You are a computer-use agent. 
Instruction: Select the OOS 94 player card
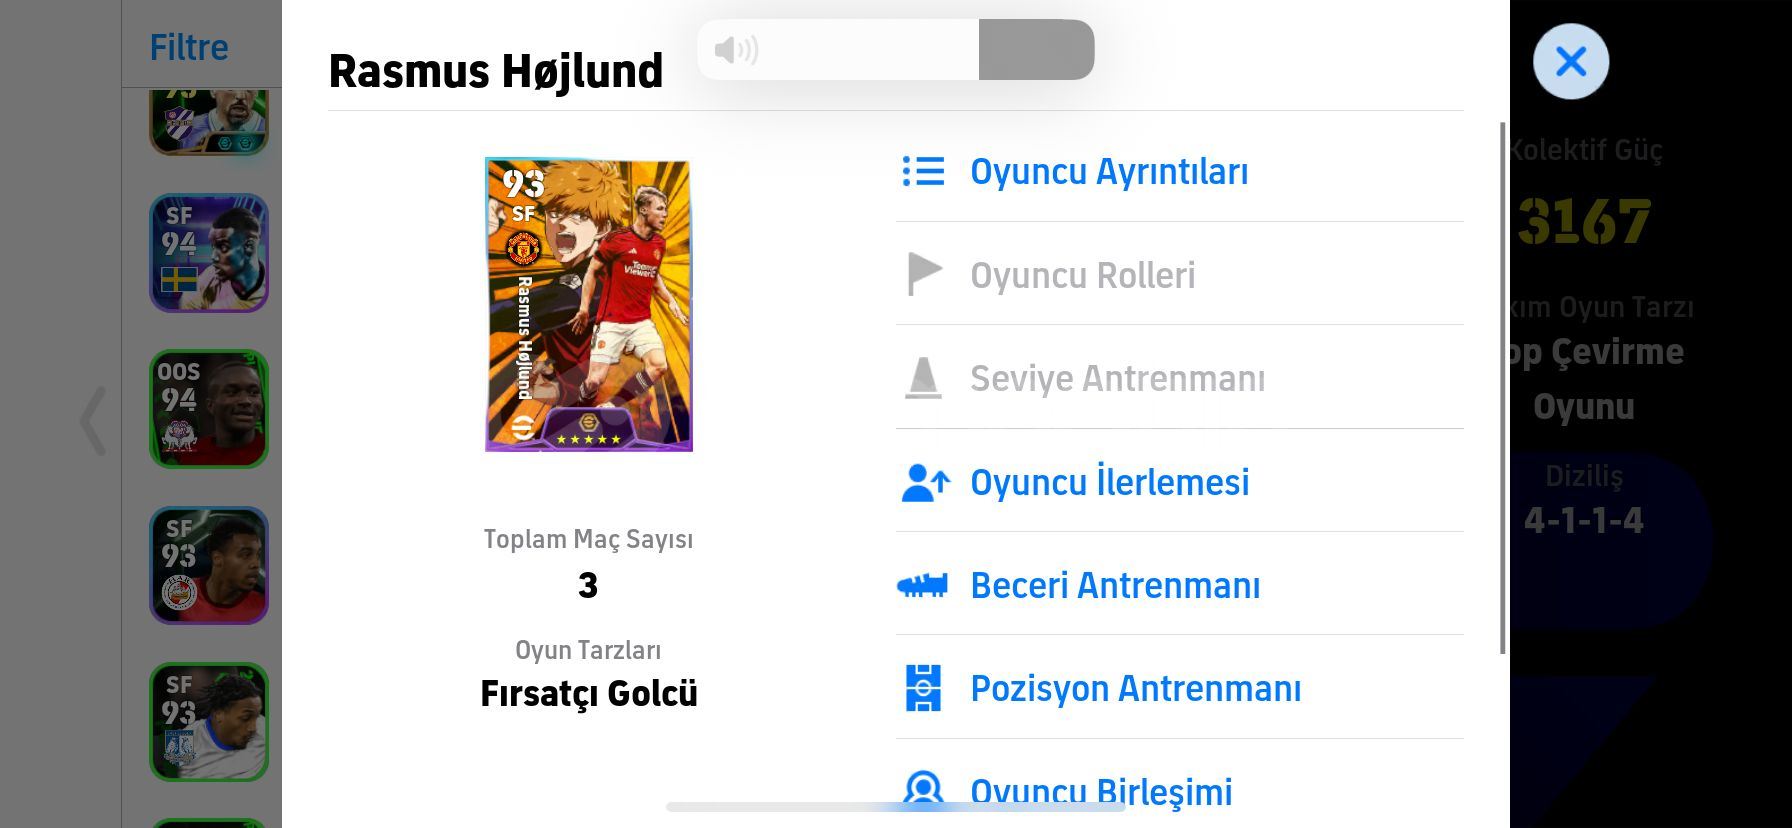[x=209, y=409]
